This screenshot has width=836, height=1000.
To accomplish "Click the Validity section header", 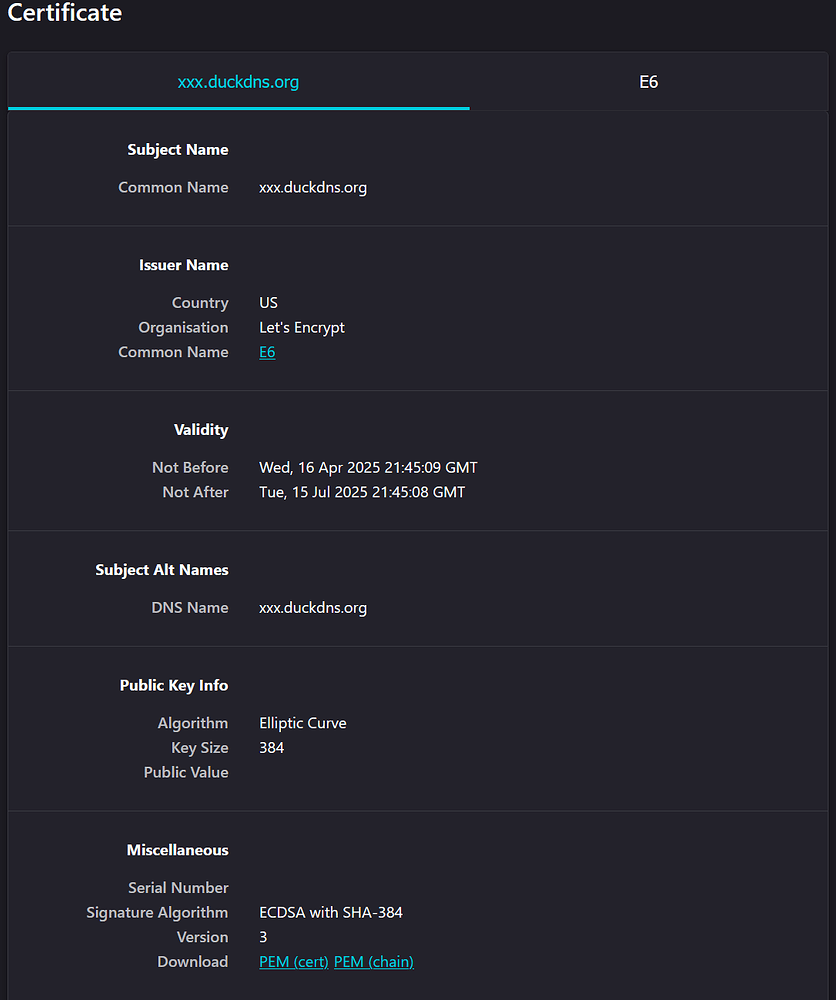I will click(x=200, y=429).
